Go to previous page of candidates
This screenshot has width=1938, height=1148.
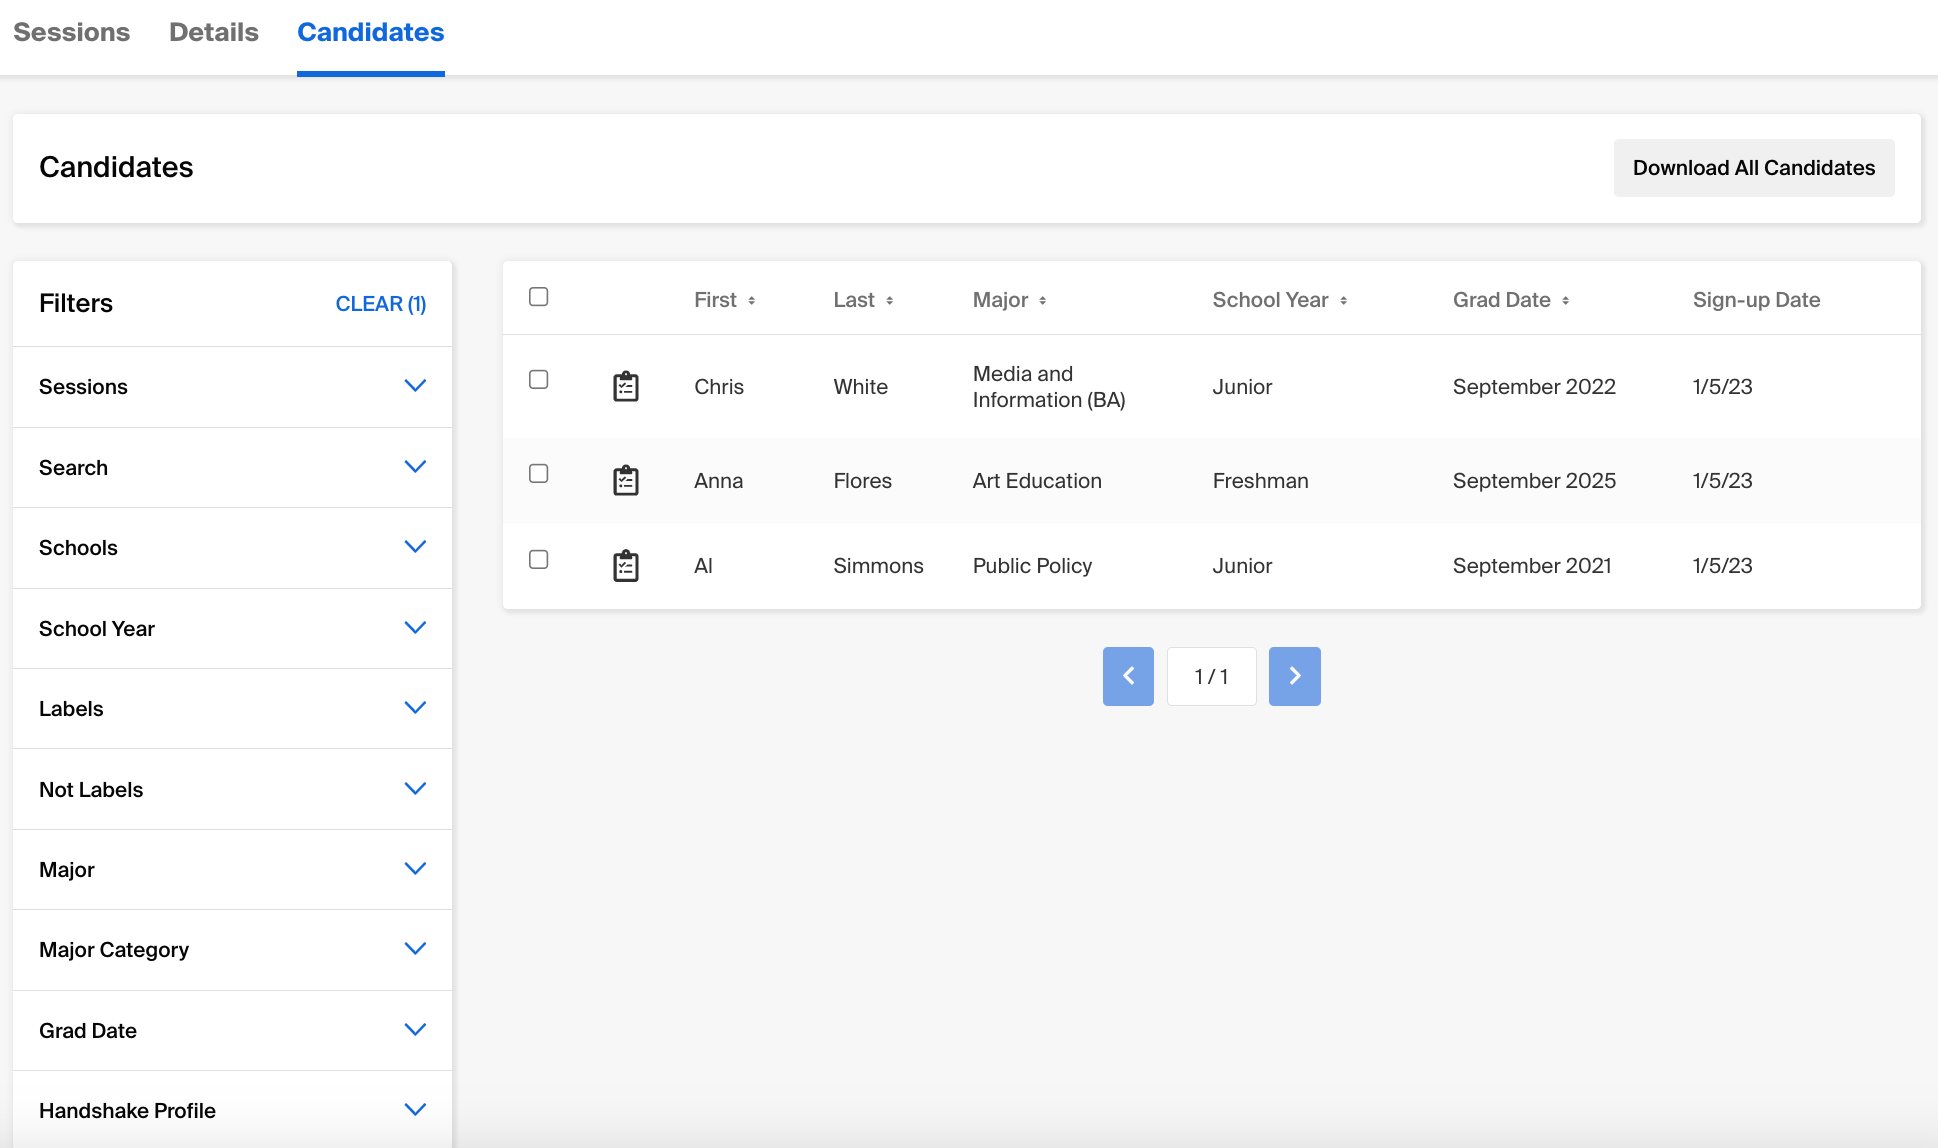pyautogui.click(x=1128, y=676)
